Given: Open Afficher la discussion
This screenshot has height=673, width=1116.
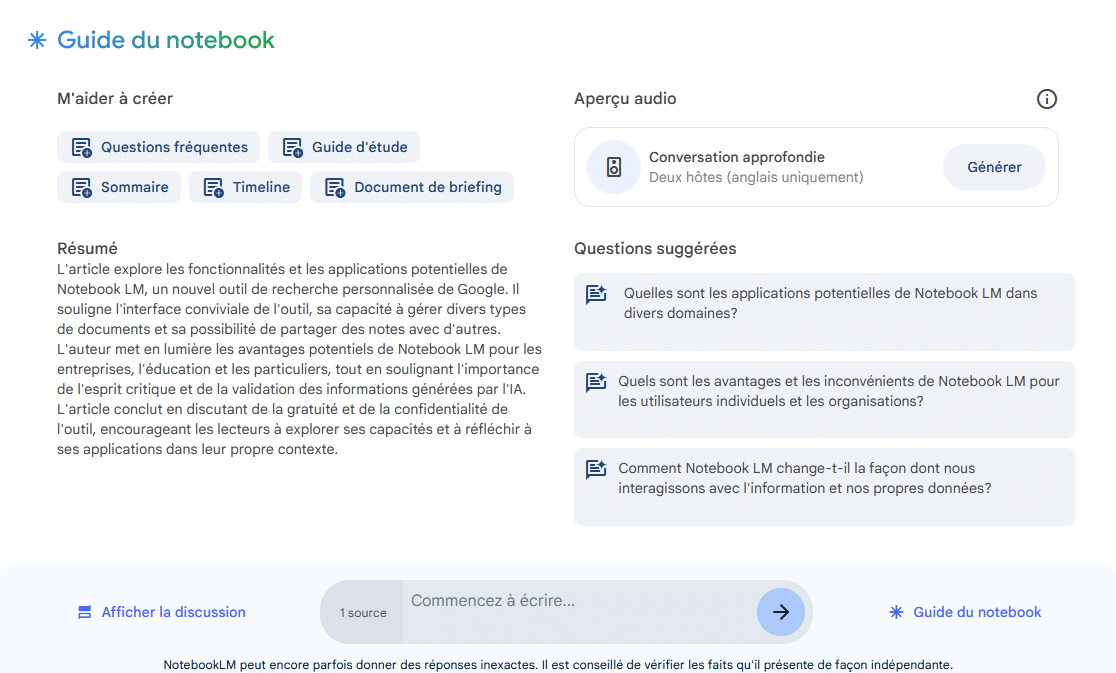Looking at the screenshot, I should click(162, 612).
